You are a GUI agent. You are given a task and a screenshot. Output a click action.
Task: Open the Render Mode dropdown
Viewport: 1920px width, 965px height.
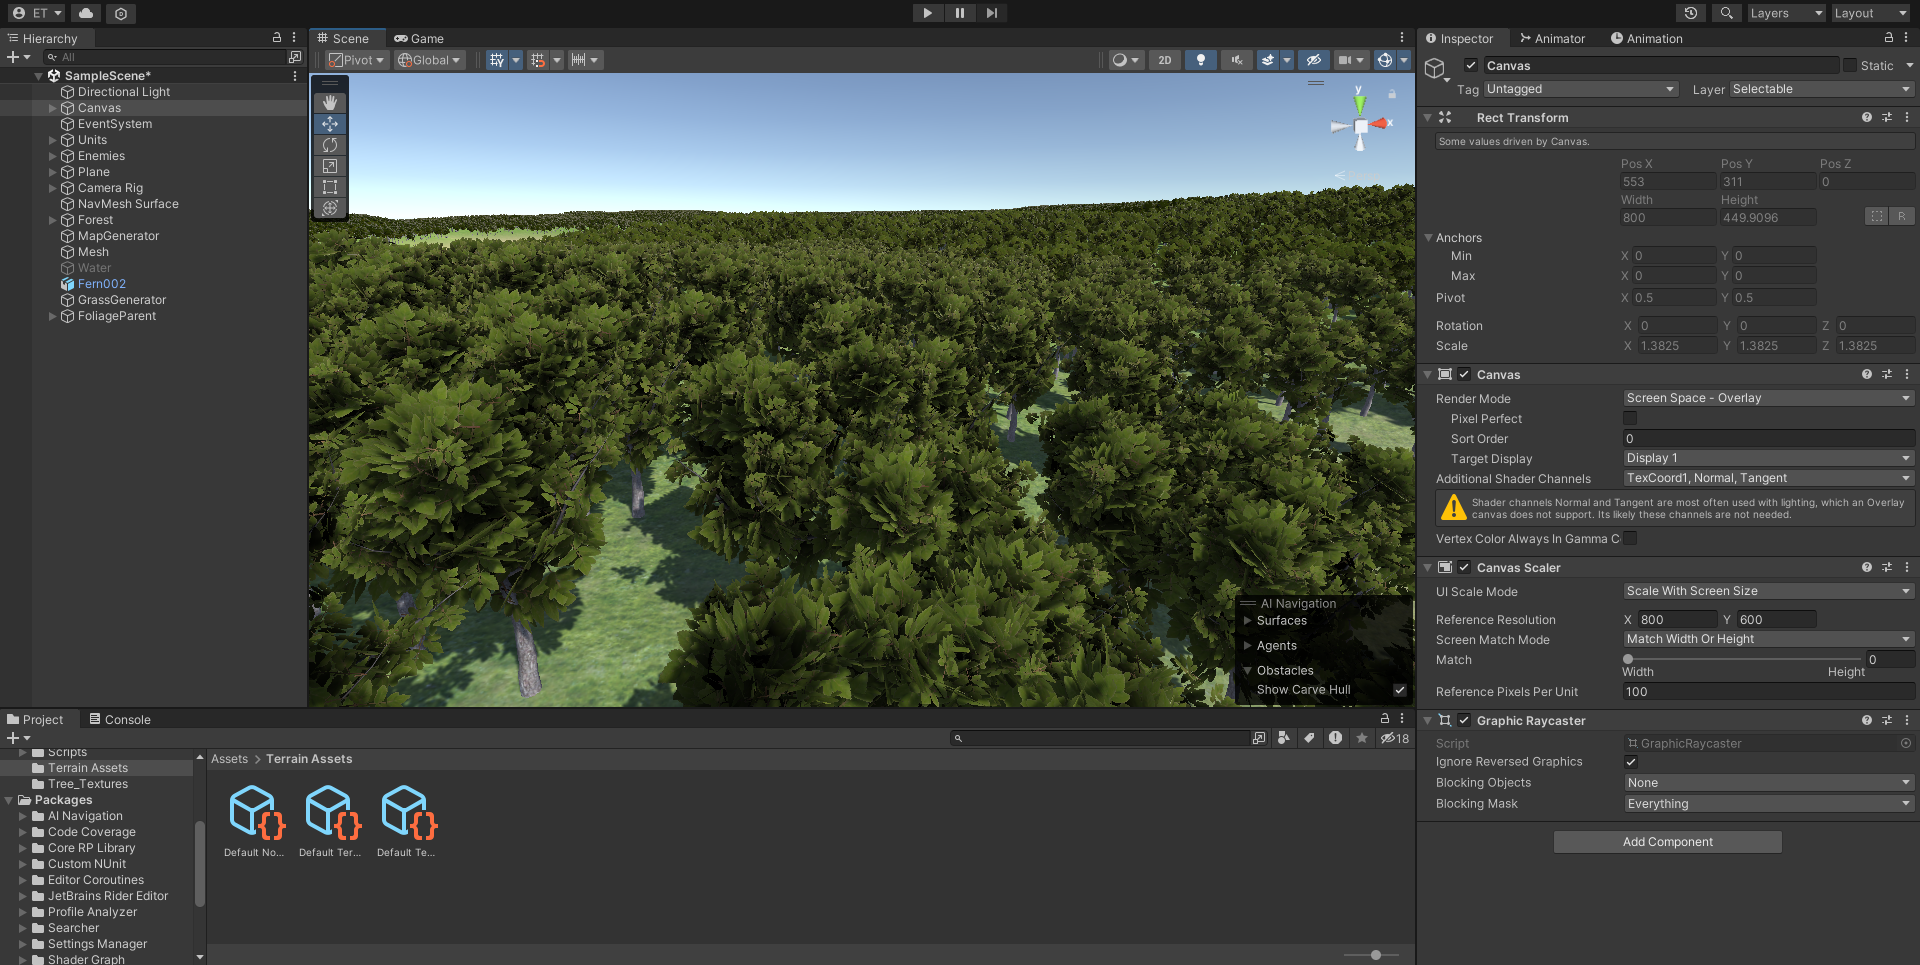click(1768, 398)
